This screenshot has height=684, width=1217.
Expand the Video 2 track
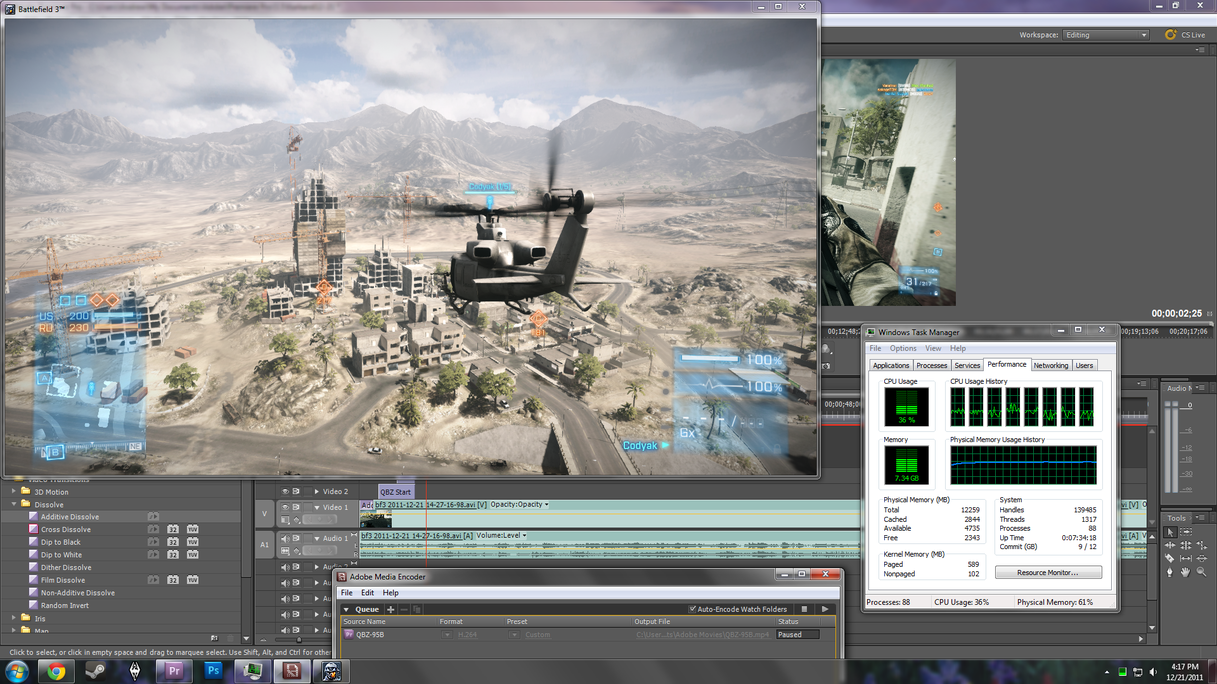(317, 492)
